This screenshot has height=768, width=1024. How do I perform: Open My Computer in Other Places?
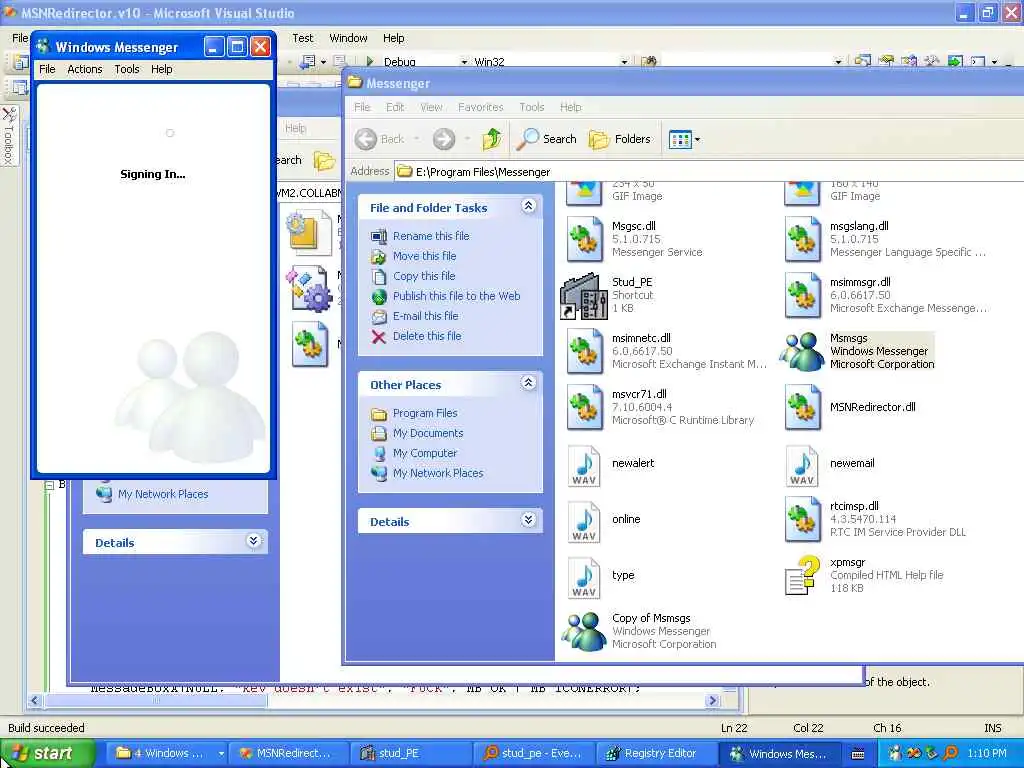pos(425,453)
